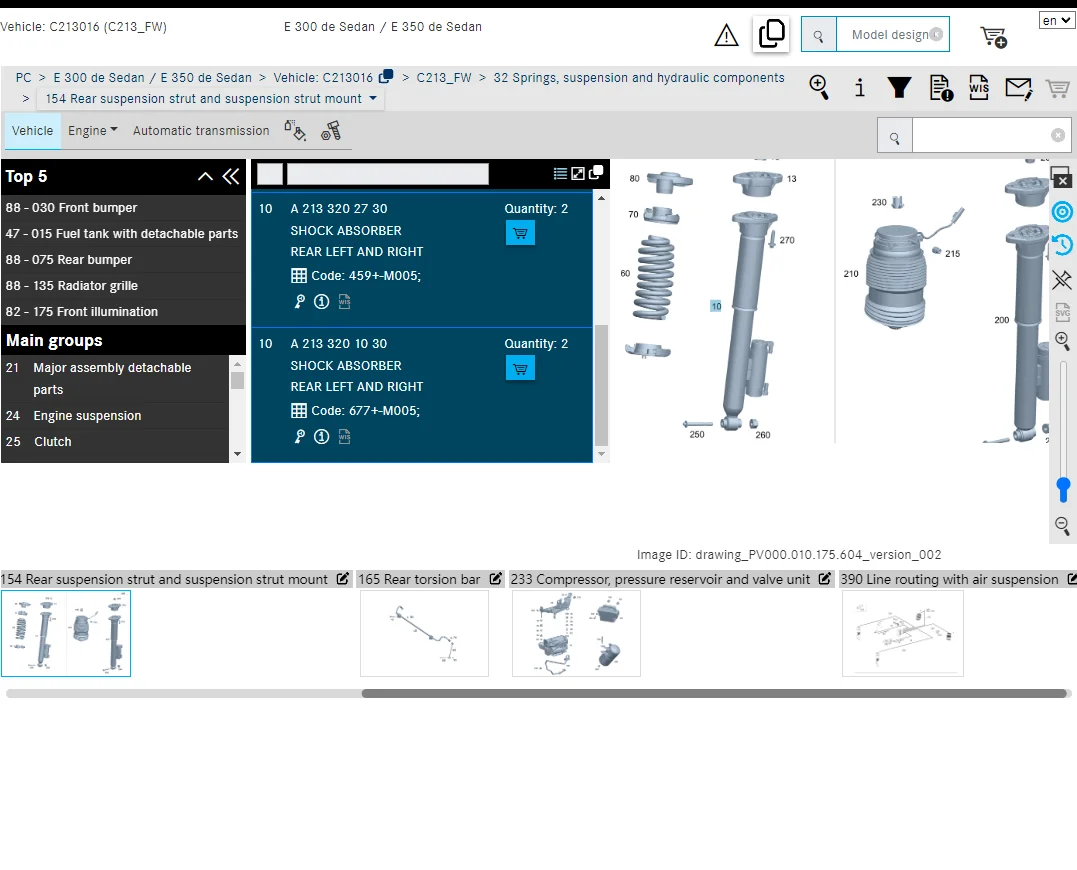Click PC breadcrumb link

point(23,78)
